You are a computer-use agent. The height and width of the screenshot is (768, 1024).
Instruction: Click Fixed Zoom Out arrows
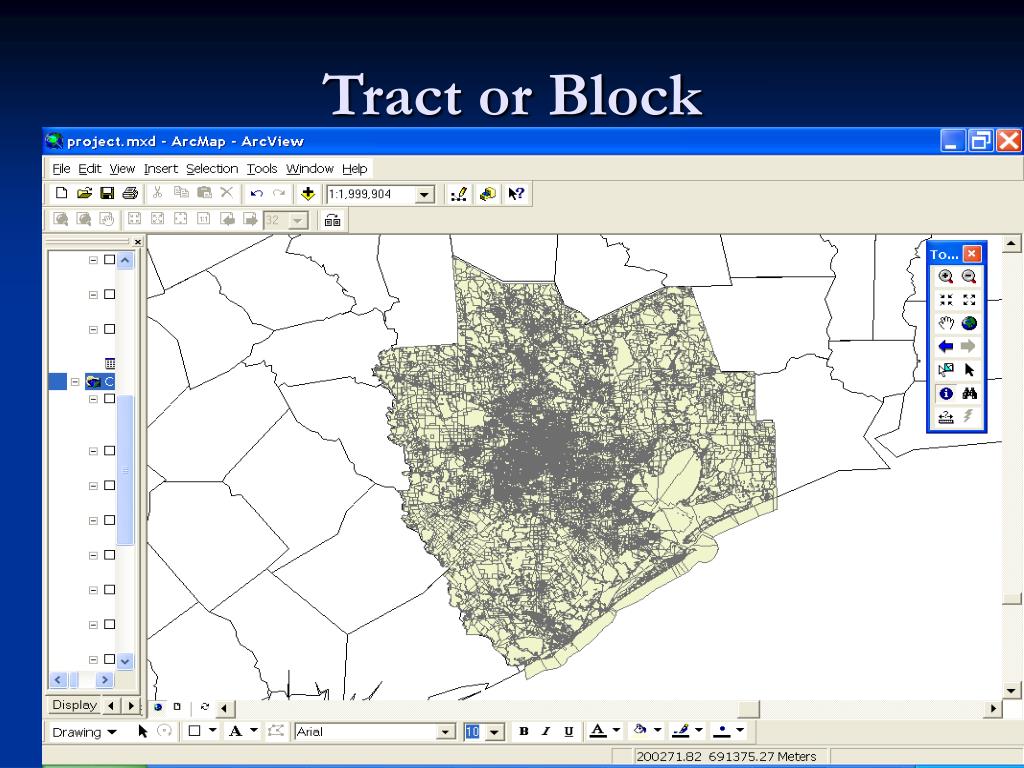(969, 300)
